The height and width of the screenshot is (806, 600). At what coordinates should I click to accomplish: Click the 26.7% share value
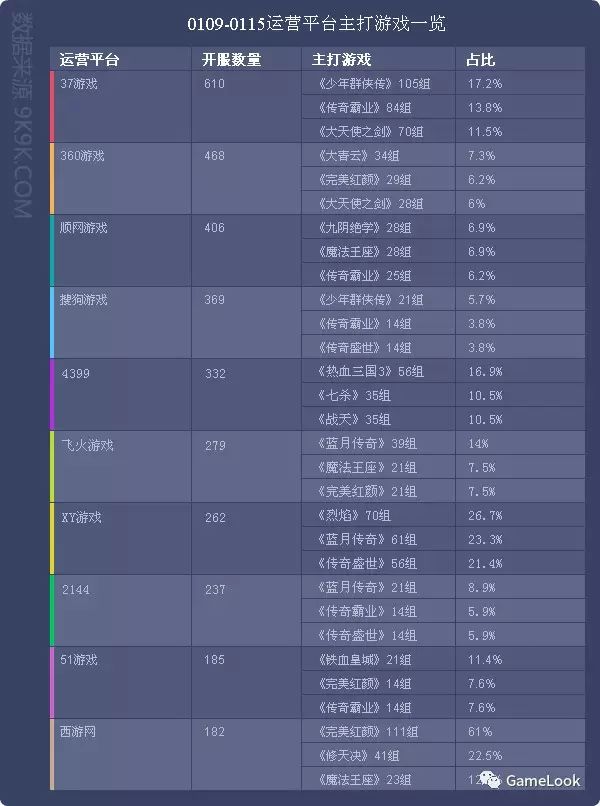pyautogui.click(x=485, y=515)
